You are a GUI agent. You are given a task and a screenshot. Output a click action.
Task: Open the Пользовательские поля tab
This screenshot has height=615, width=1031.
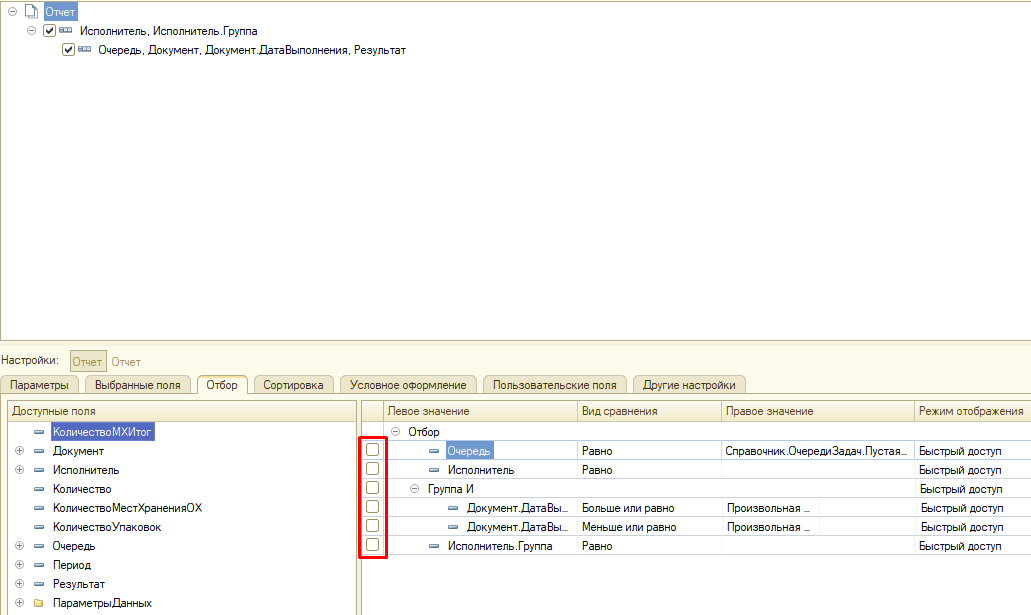[x=554, y=385]
